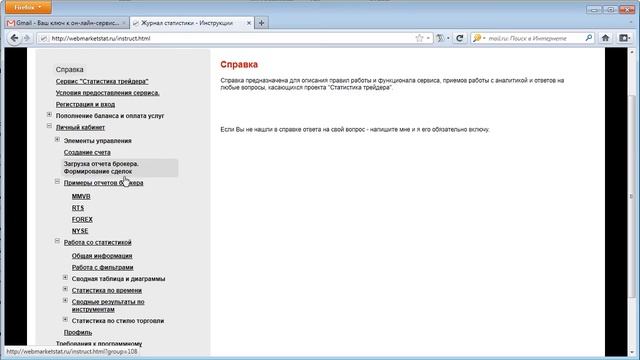The image size is (640, 360).
Task: Expand Сводная таблица и диаграммы
Action: pos(65,278)
